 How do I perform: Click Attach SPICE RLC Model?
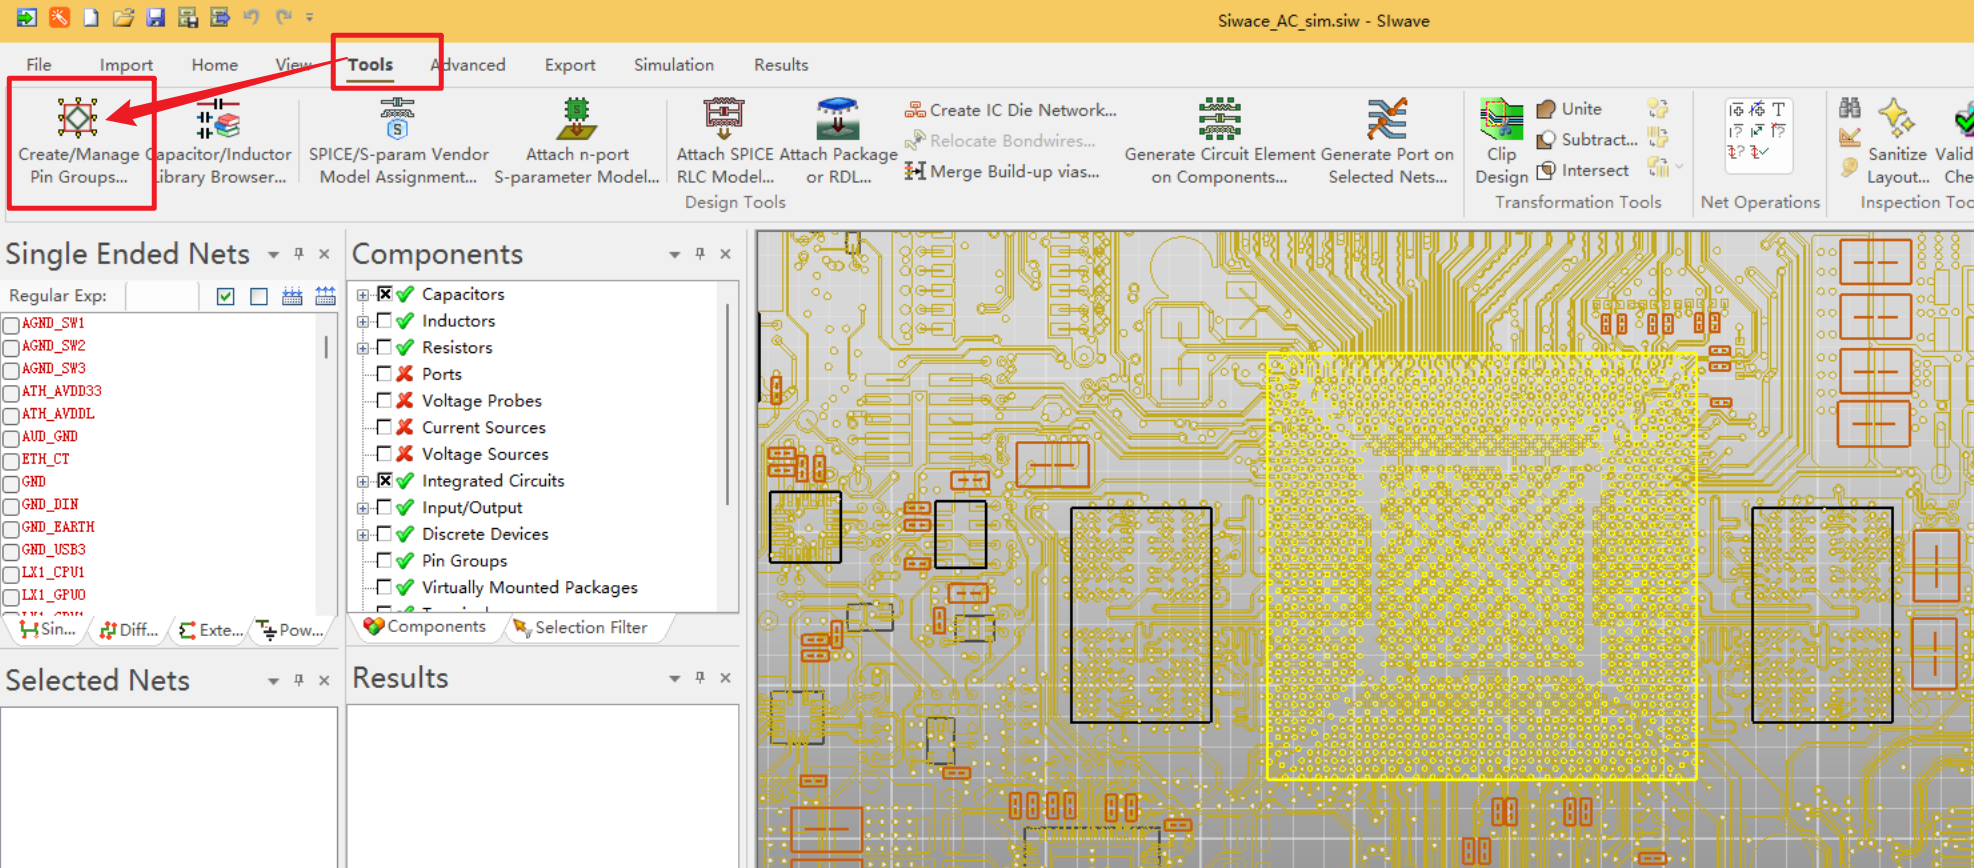click(725, 142)
